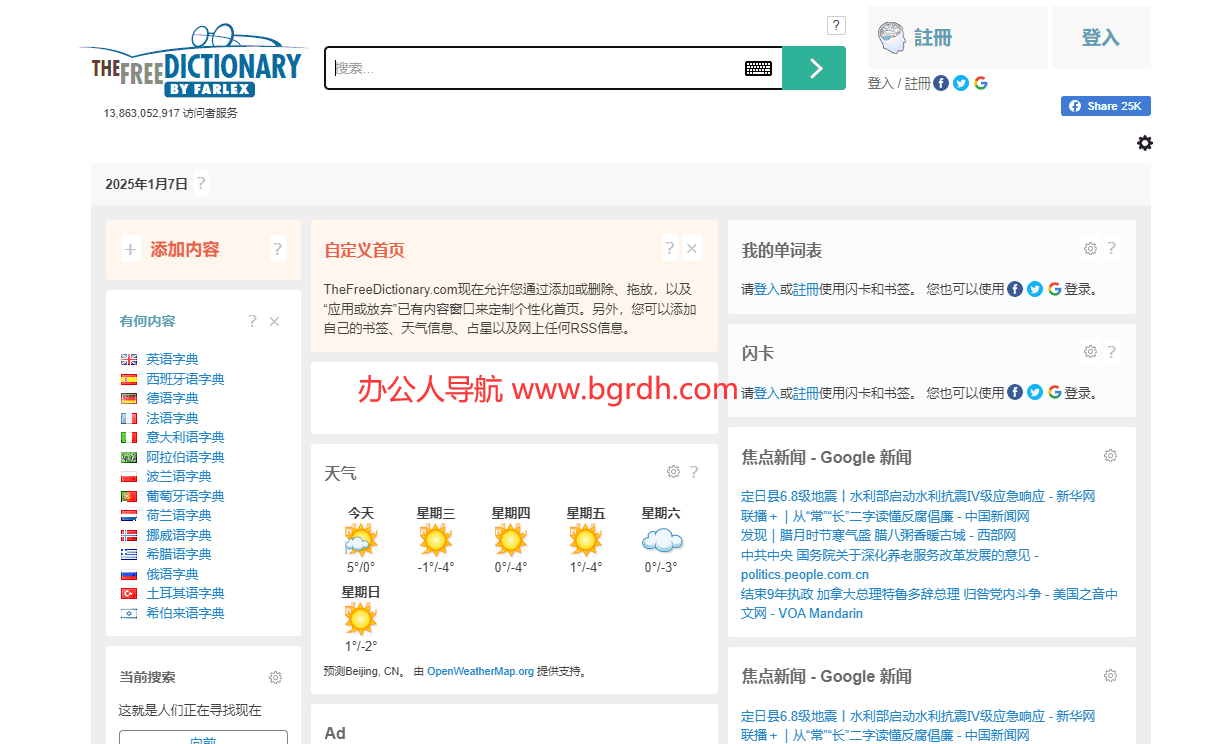Click the help question mark next to the date
This screenshot has height=744, width=1227.
(201, 183)
